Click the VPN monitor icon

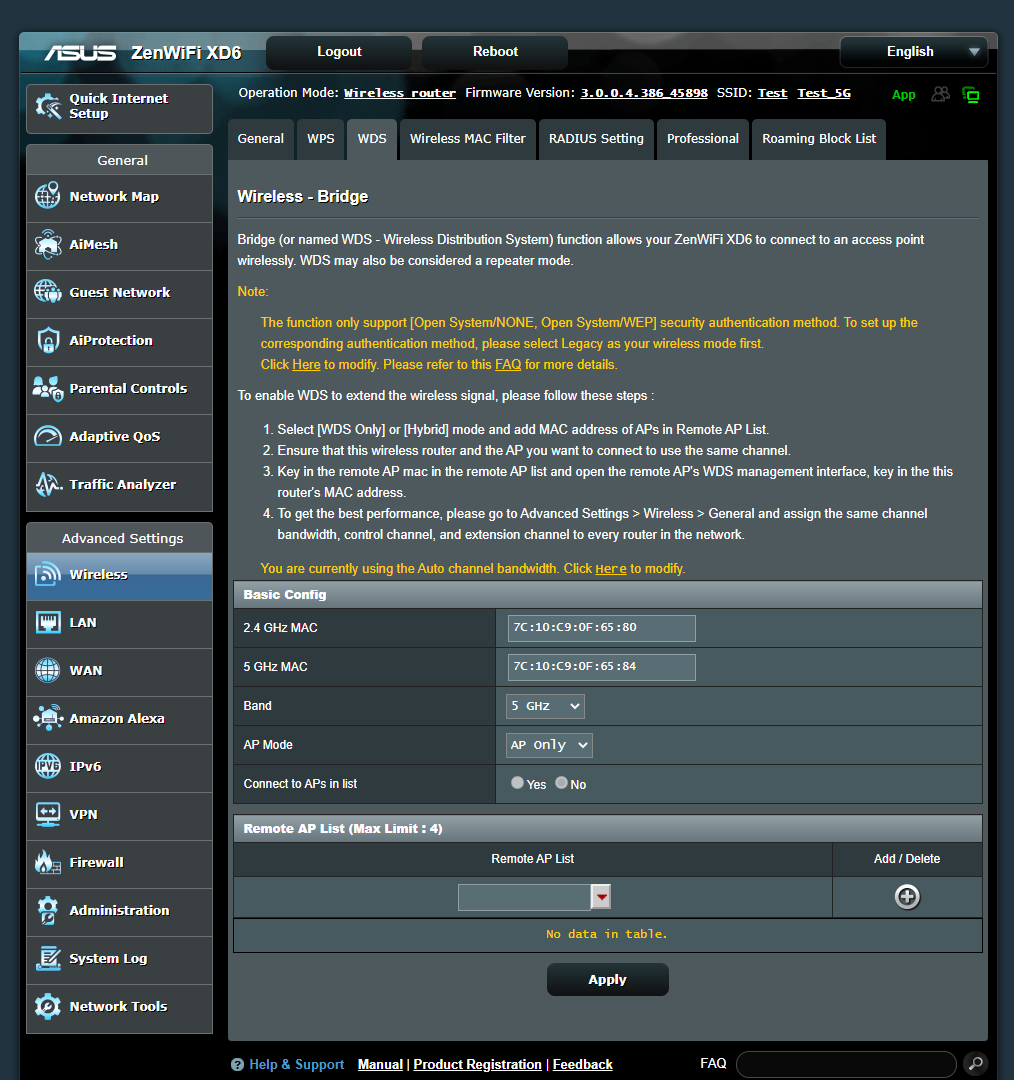pyautogui.click(x=48, y=814)
